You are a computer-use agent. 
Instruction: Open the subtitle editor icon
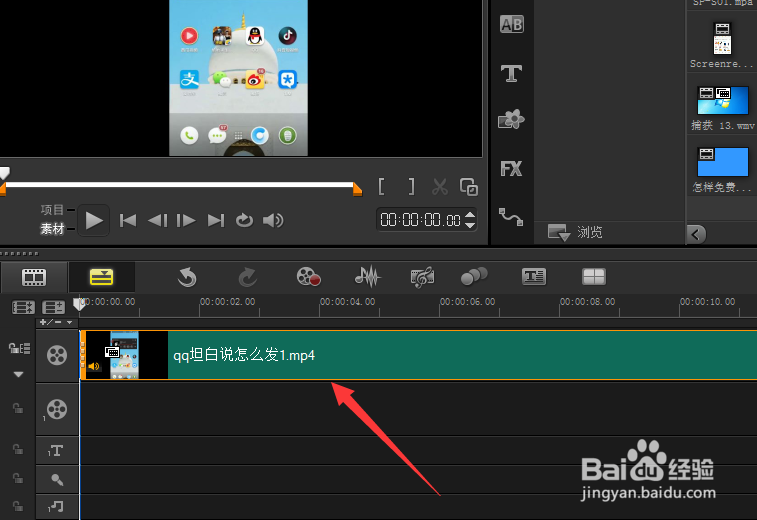(534, 277)
